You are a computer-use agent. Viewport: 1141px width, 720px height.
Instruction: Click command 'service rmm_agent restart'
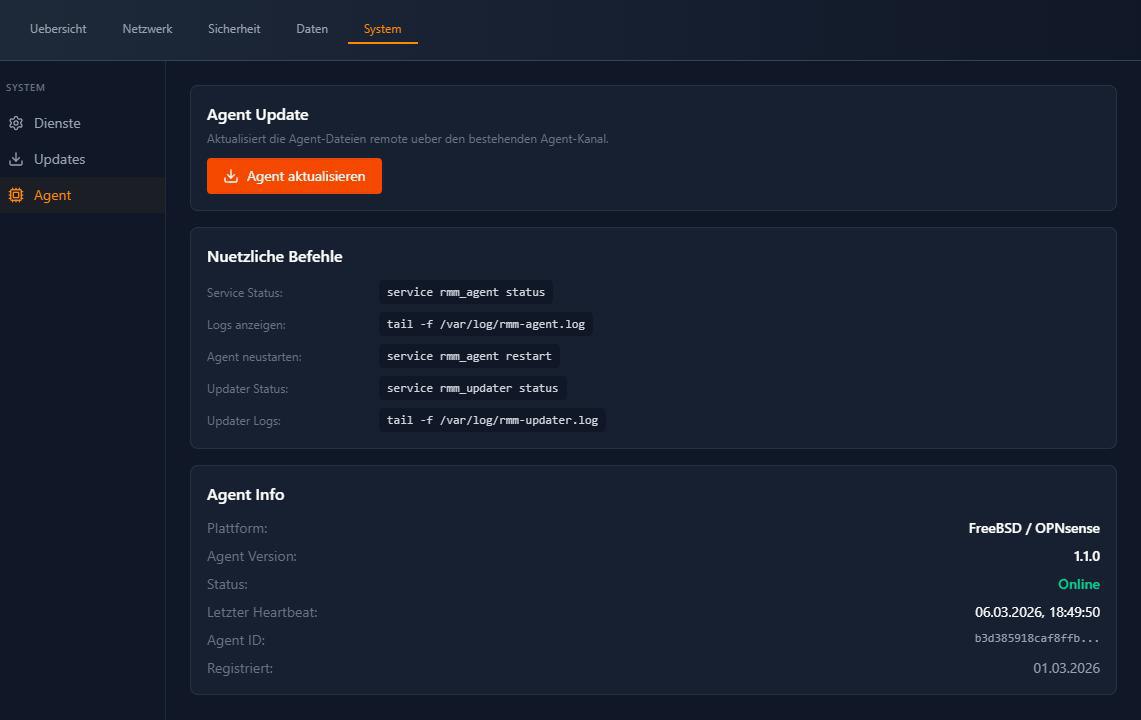point(469,356)
